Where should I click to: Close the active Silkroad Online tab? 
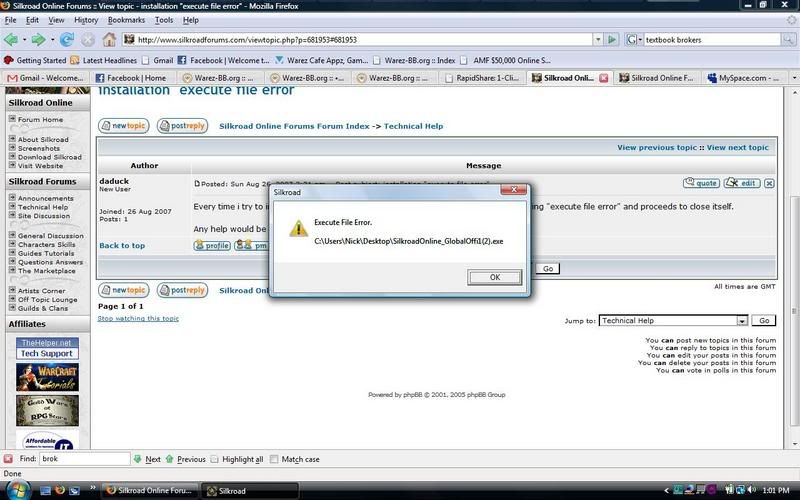(x=603, y=78)
